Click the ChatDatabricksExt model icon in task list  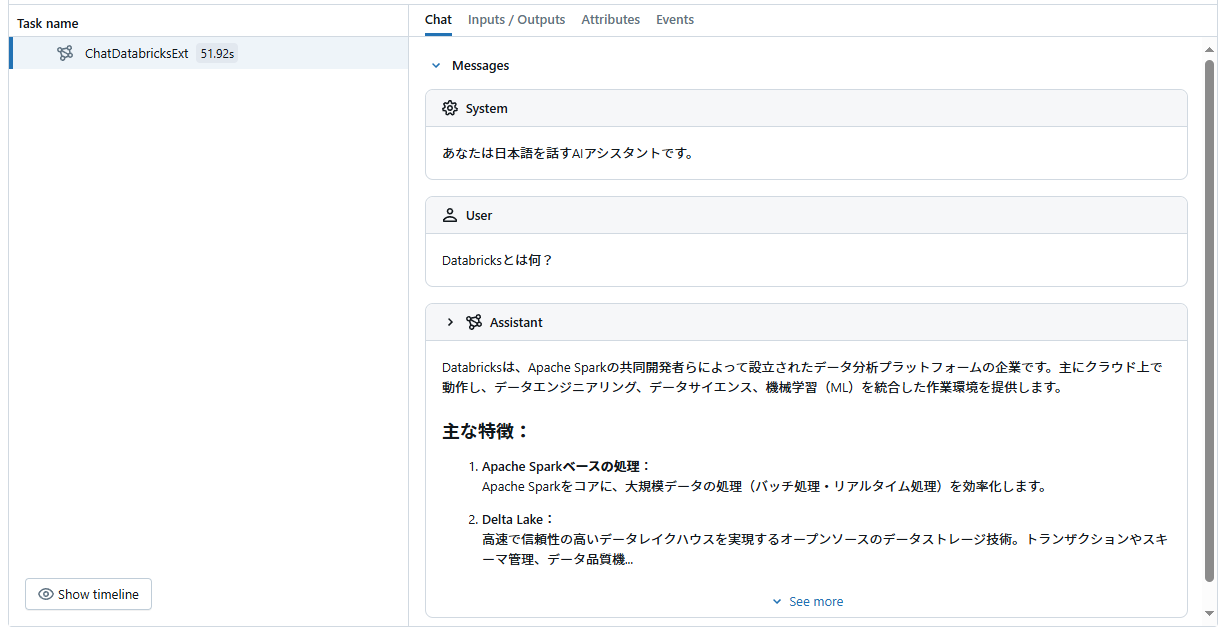(x=65, y=54)
